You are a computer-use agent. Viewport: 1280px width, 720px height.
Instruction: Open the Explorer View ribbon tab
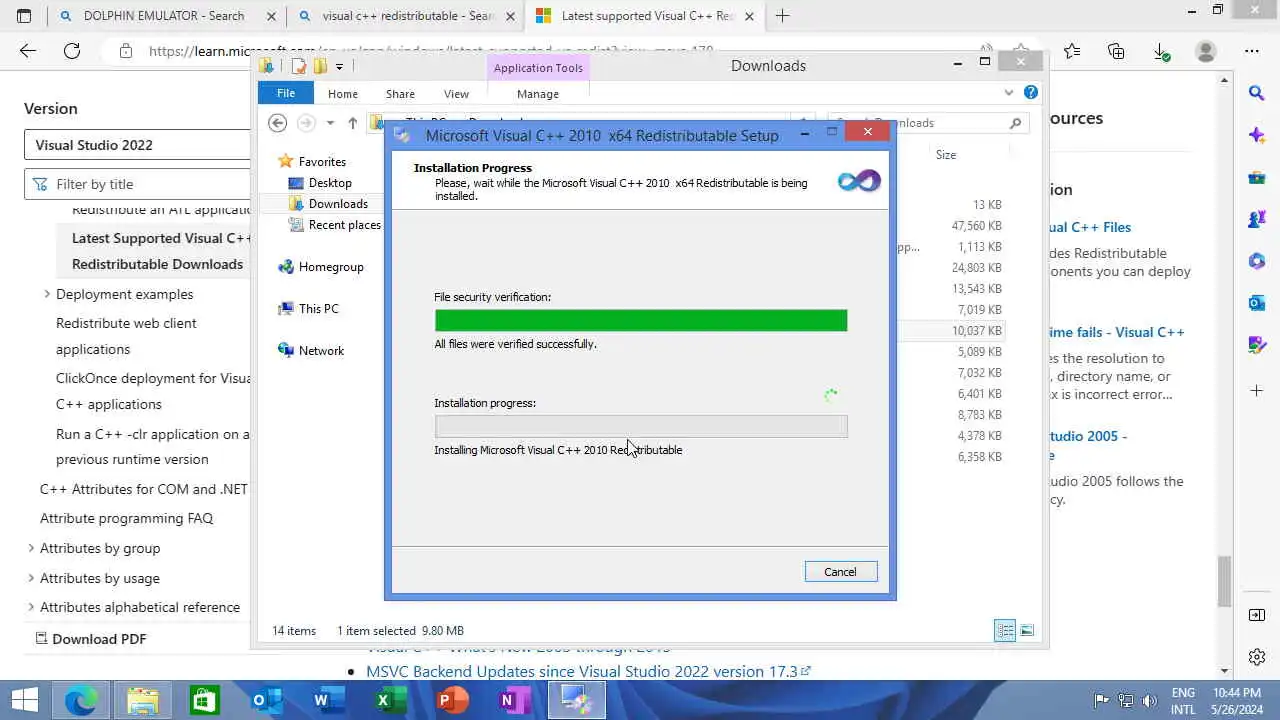tap(456, 93)
